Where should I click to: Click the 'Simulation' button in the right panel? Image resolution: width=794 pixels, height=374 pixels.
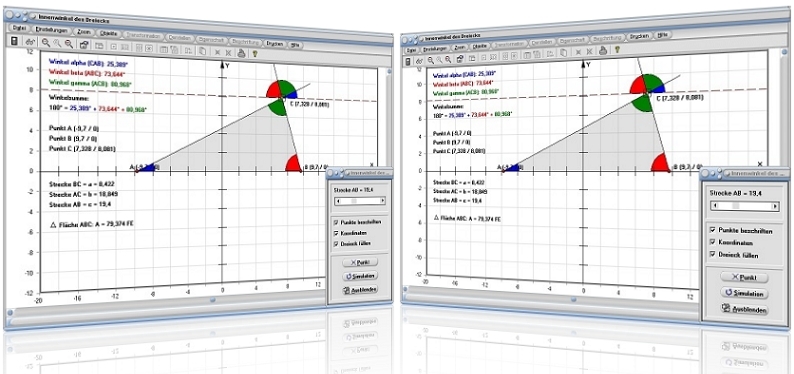744,294
